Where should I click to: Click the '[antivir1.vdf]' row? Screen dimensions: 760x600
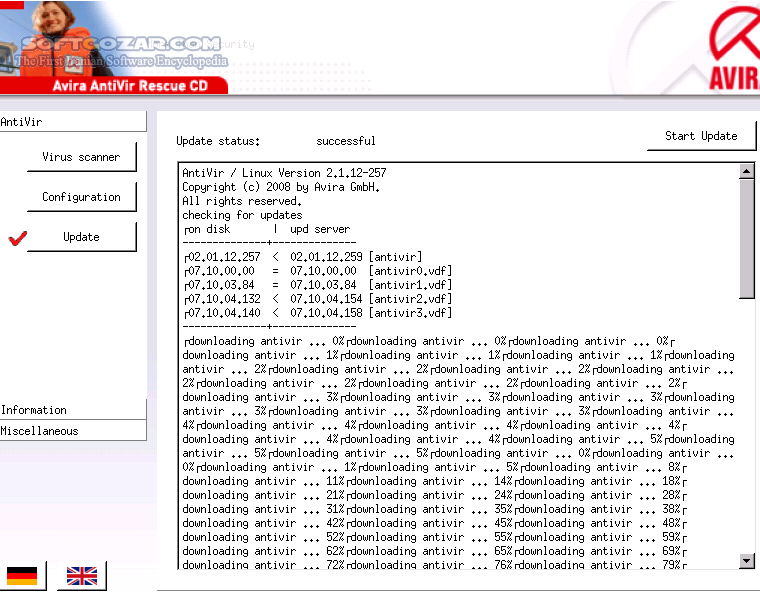pos(318,285)
